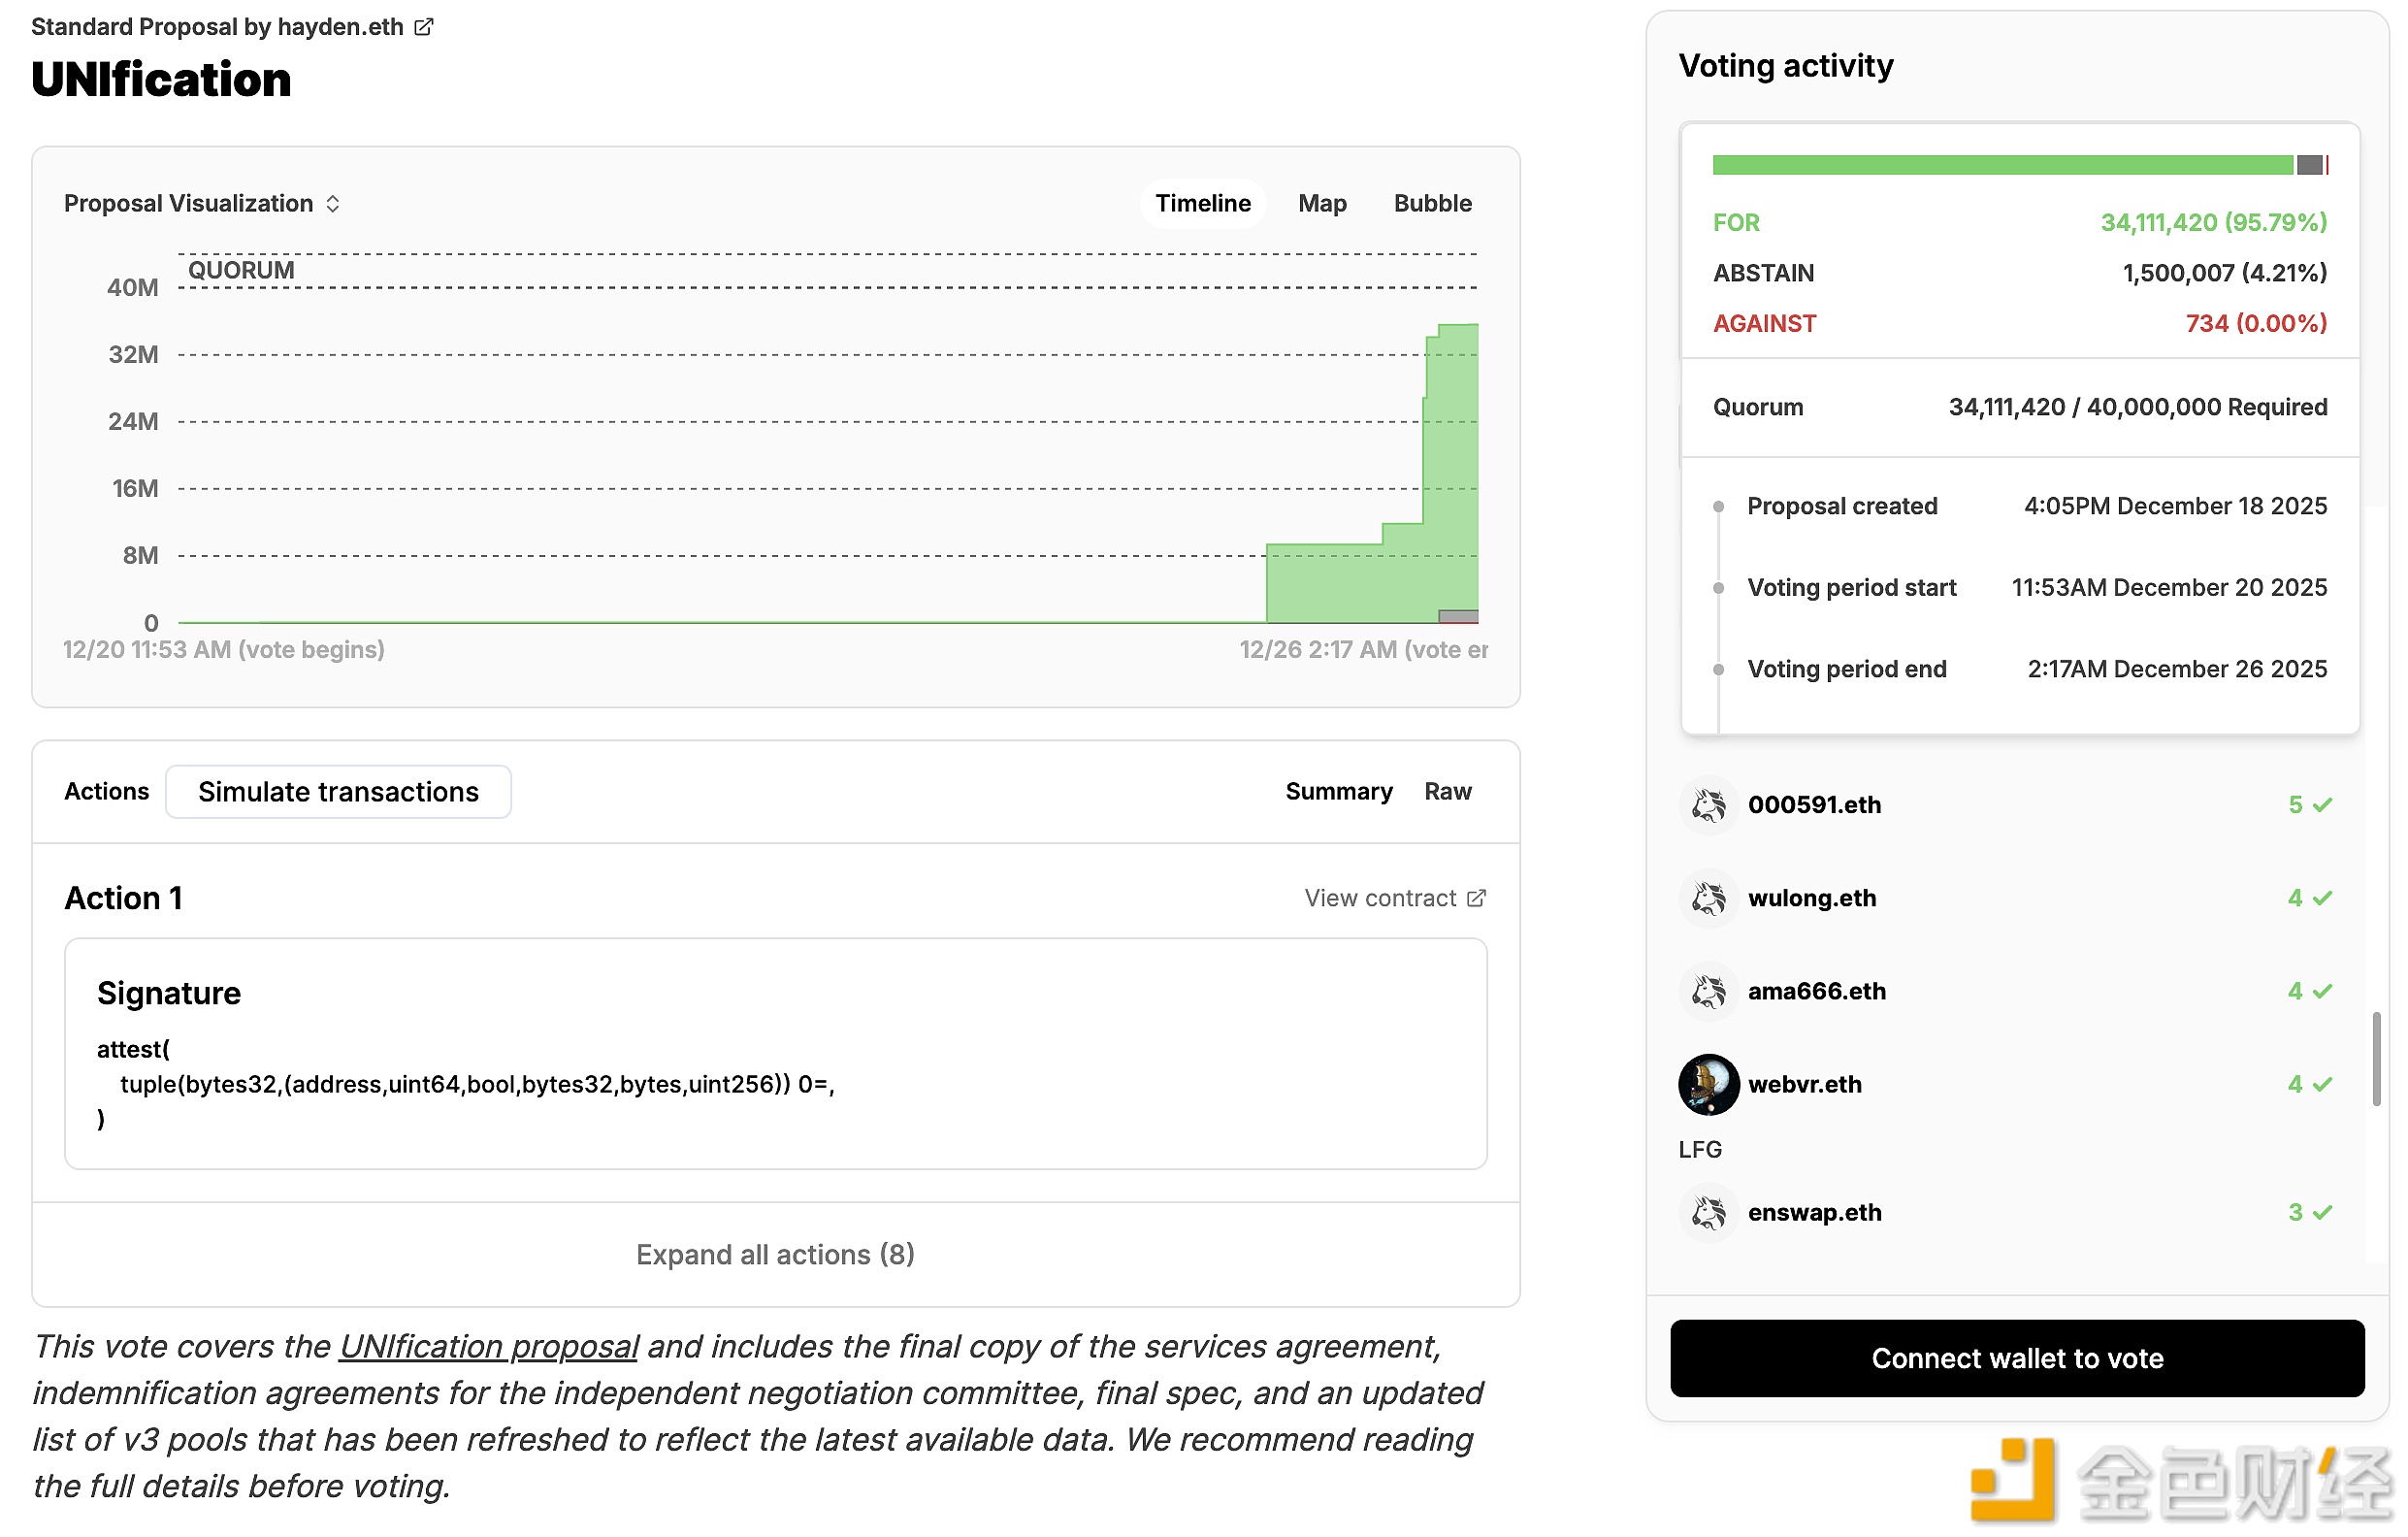The height and width of the screenshot is (1537, 2408).
Task: Click the View contract external icon
Action: (x=1476, y=898)
